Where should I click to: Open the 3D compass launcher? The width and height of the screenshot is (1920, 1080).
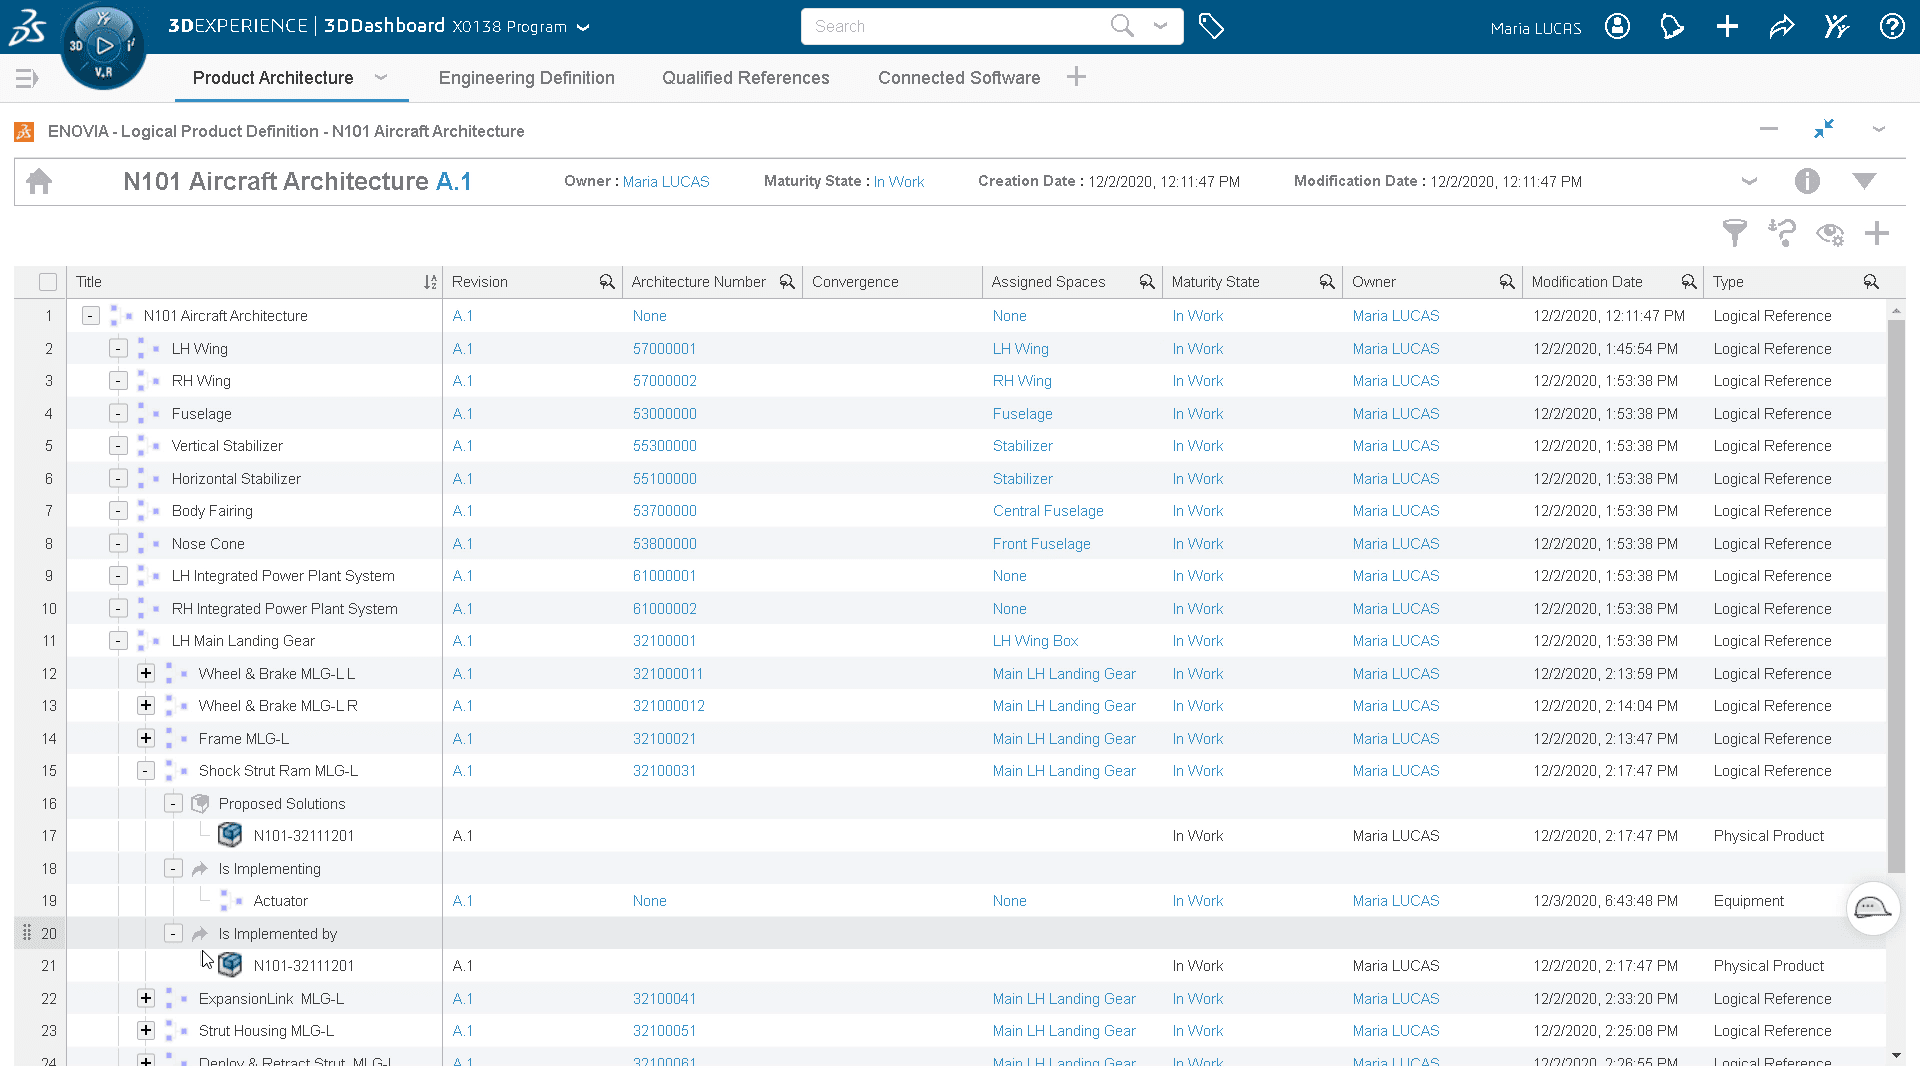104,46
